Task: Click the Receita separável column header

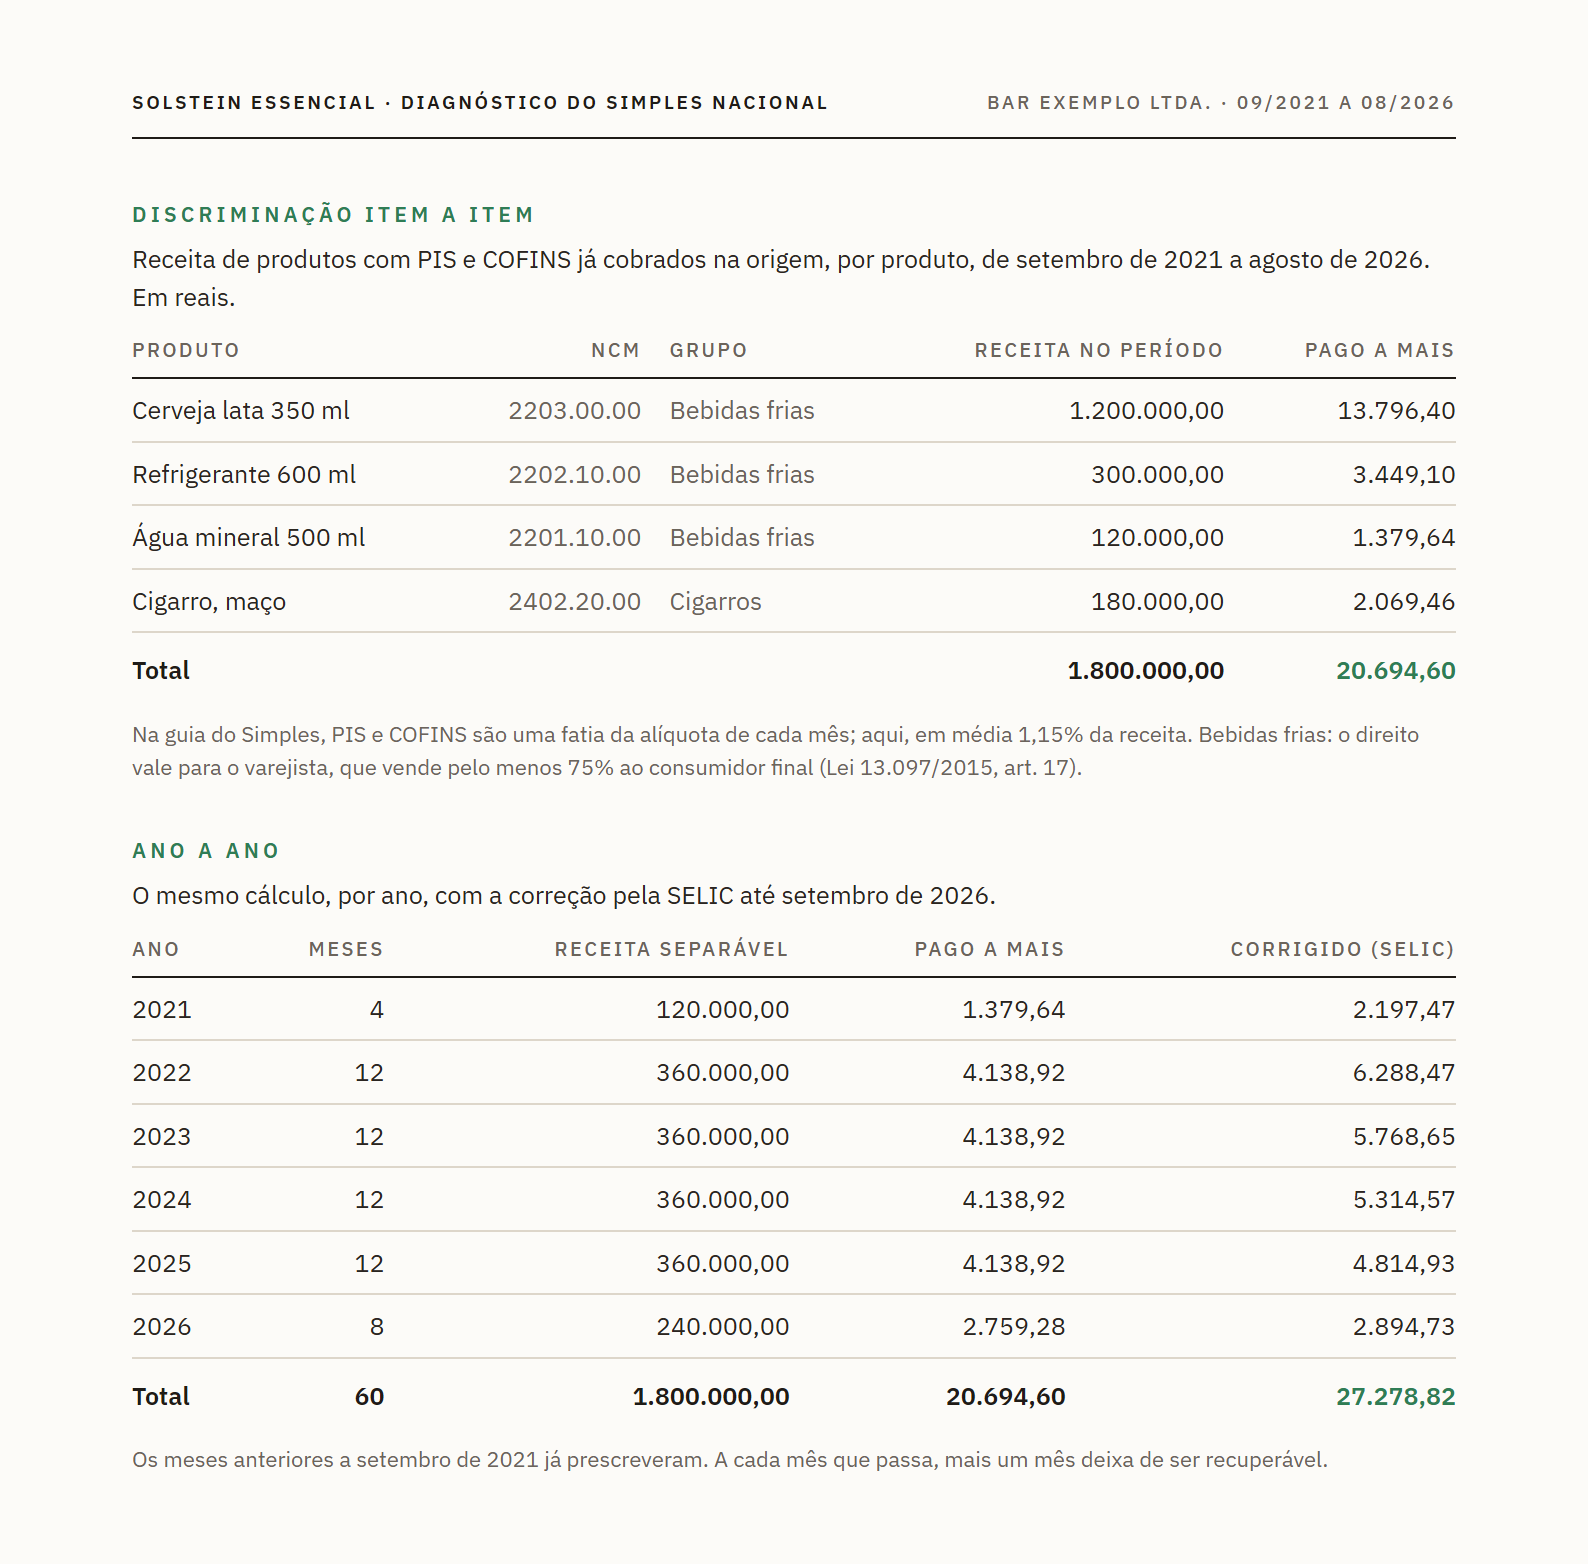Action: click(x=671, y=950)
